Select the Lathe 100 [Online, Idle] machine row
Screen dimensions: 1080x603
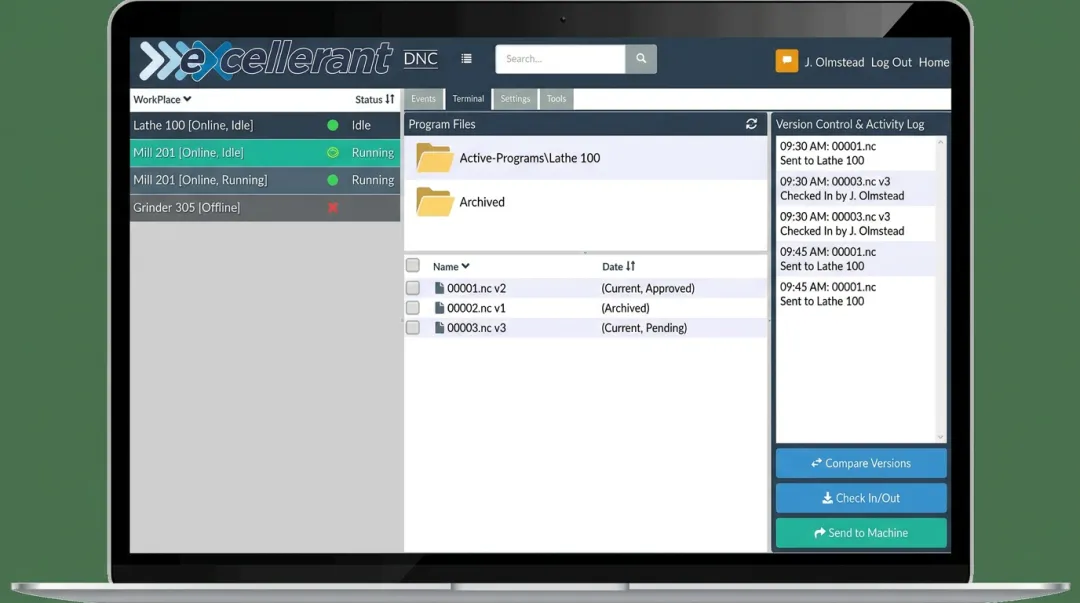click(264, 125)
